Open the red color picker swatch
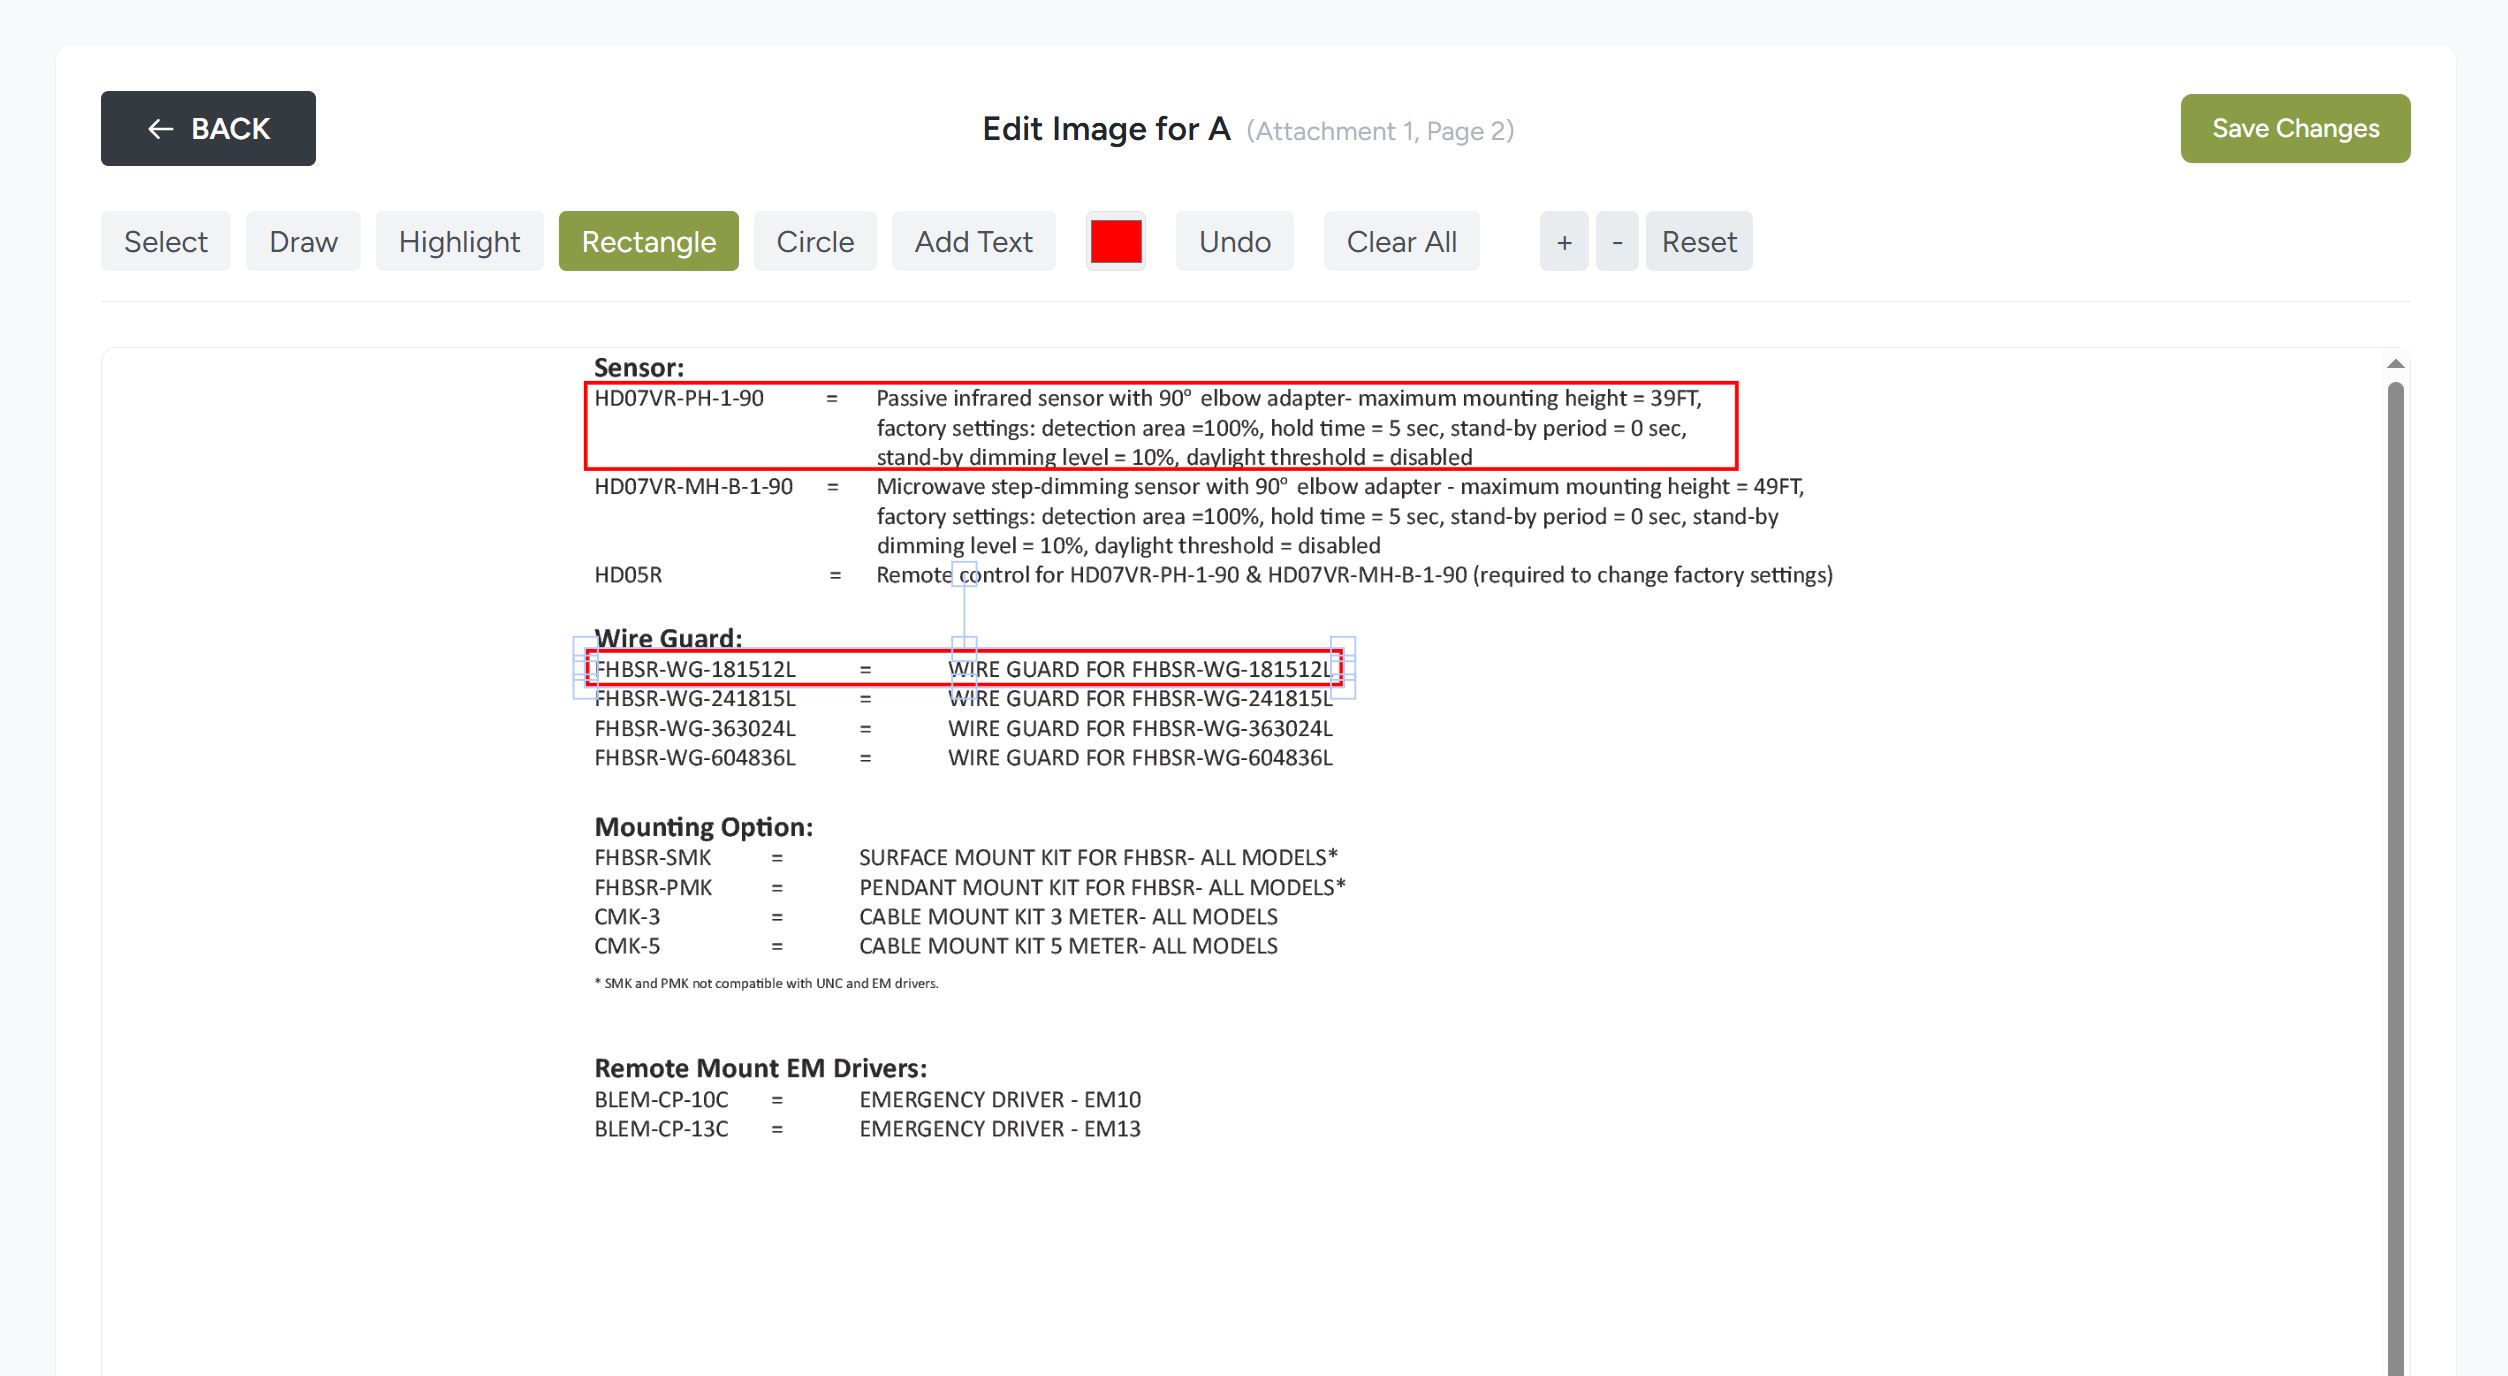Screen dimensions: 2508x1376 pos(1115,240)
